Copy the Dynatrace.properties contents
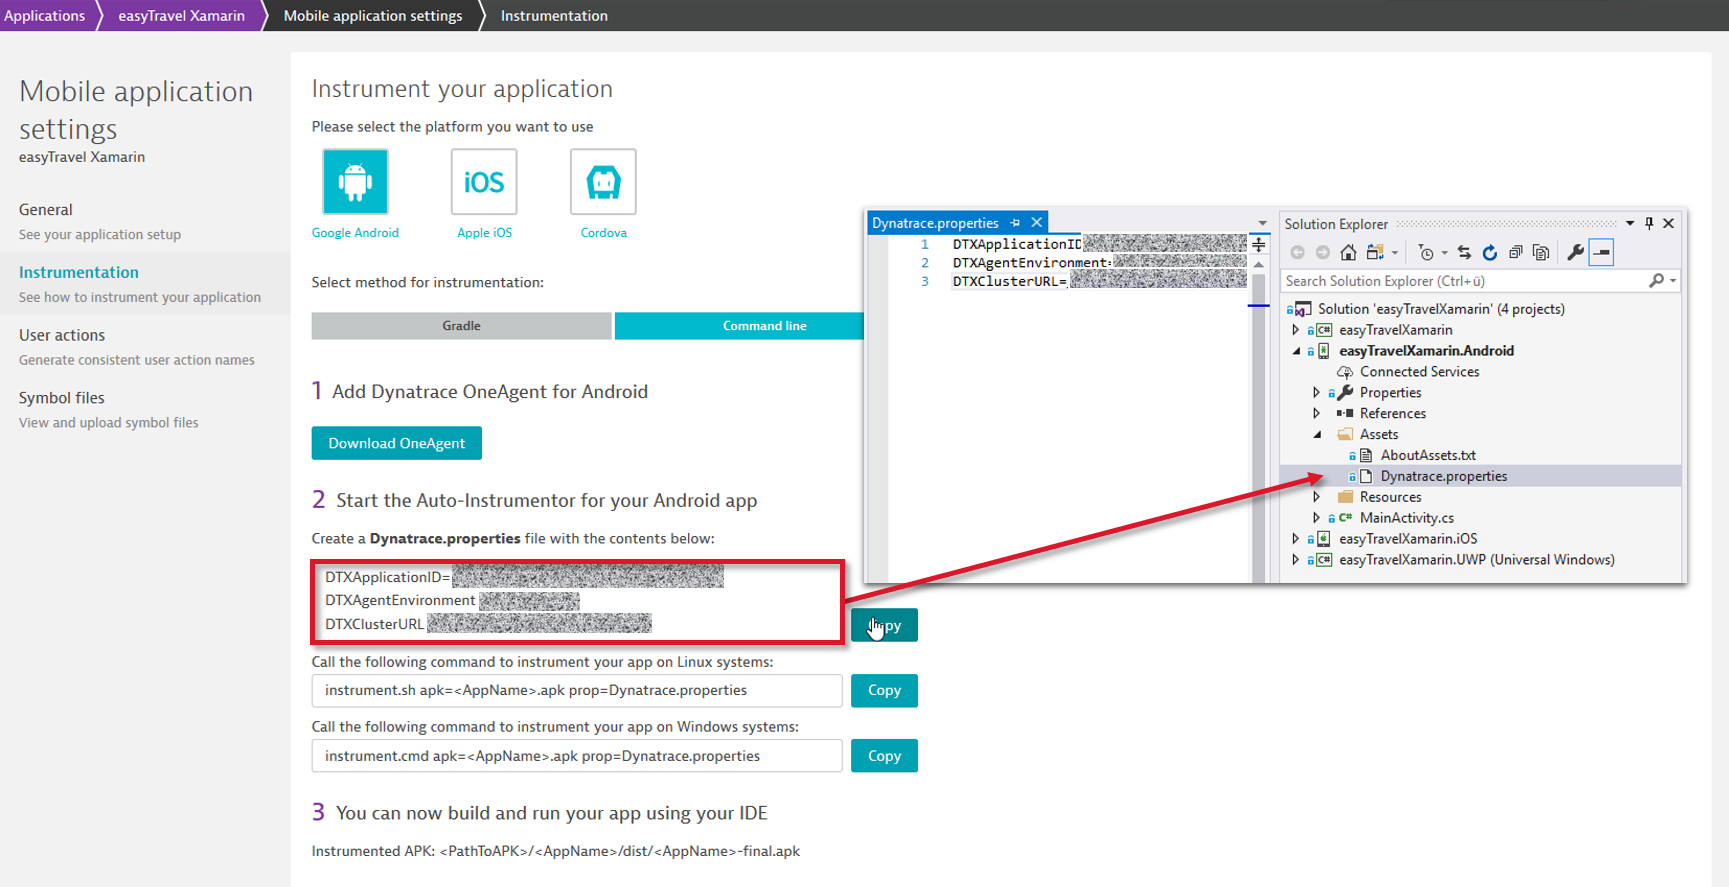Viewport: 1729px width, 887px height. 884,625
